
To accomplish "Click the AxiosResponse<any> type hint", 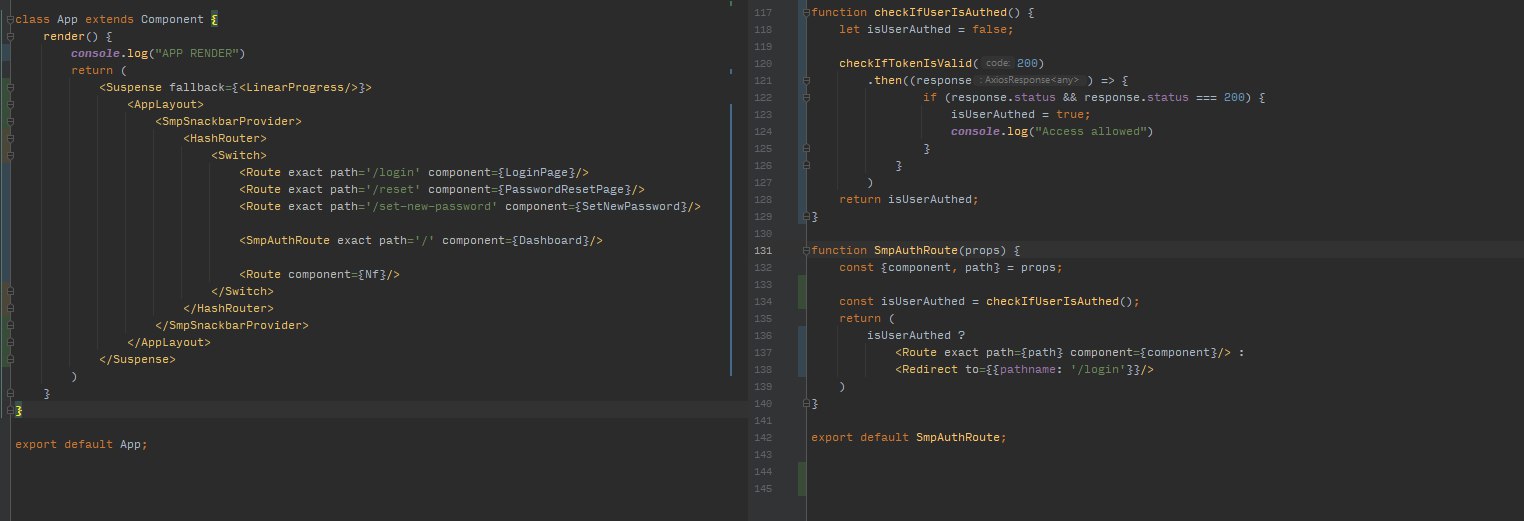I will click(x=1031, y=80).
